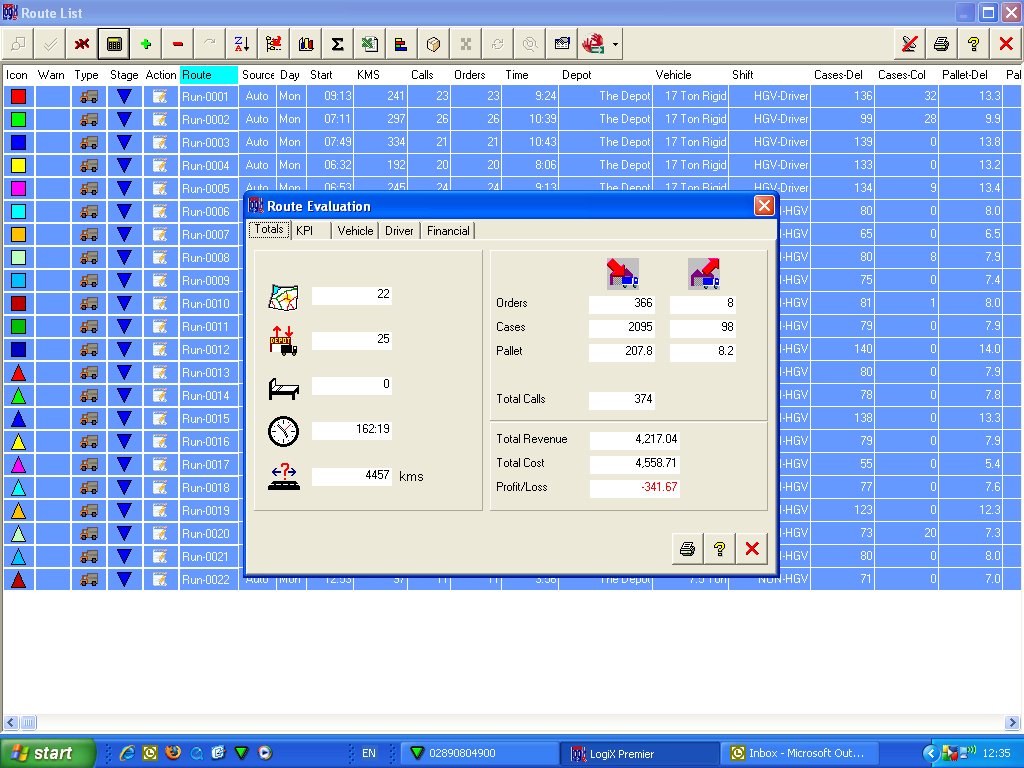Open the Driver tab
Screen dimensions: 1024x768
tap(399, 231)
